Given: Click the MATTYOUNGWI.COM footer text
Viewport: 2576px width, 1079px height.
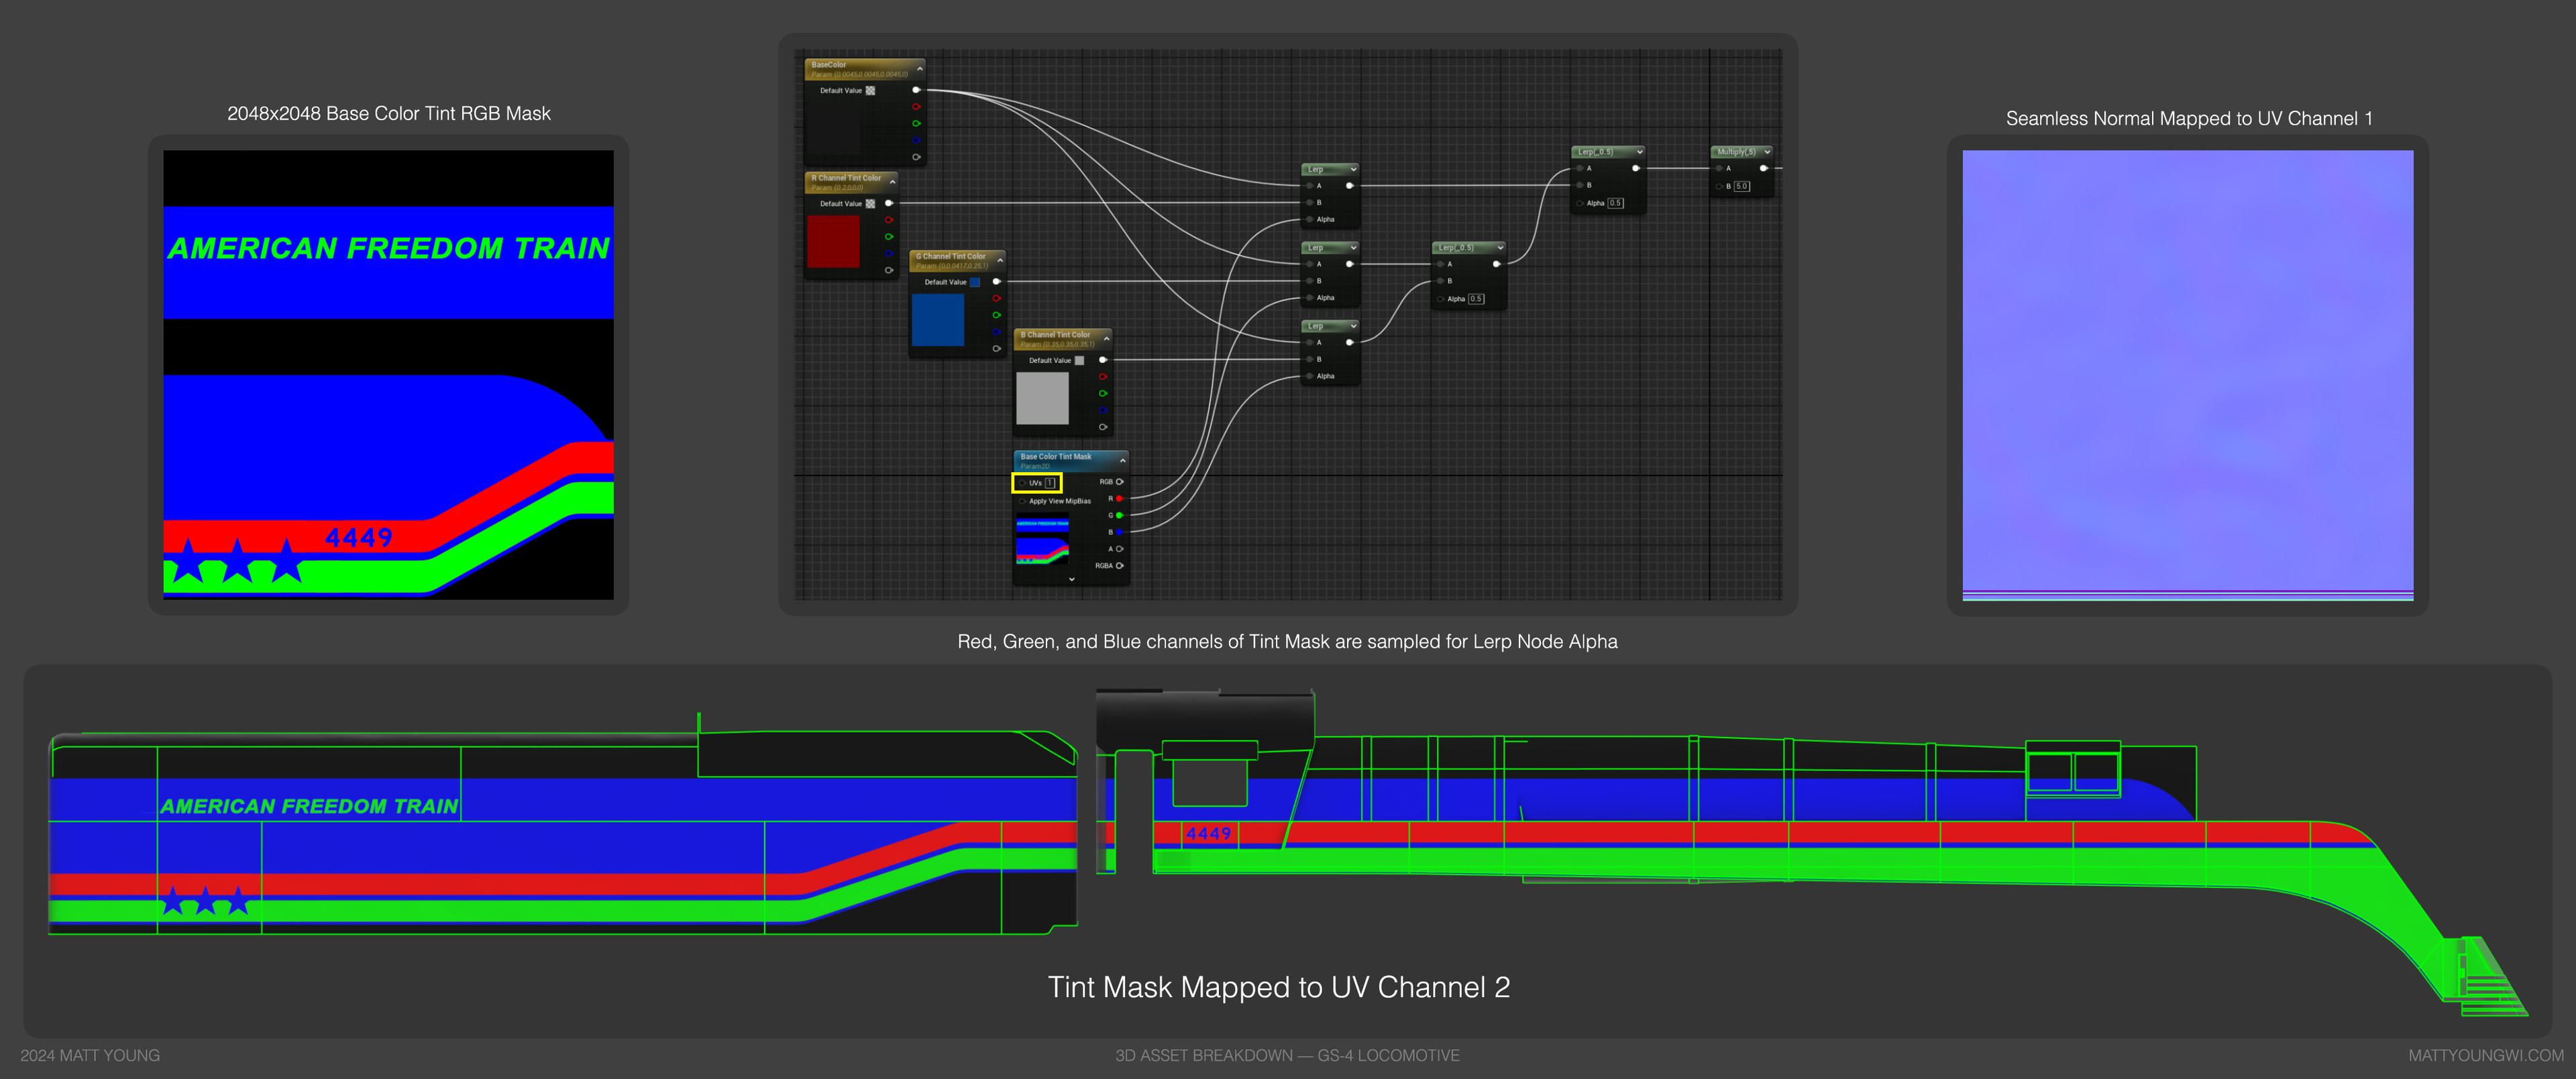Looking at the screenshot, I should pyautogui.click(x=2486, y=1055).
